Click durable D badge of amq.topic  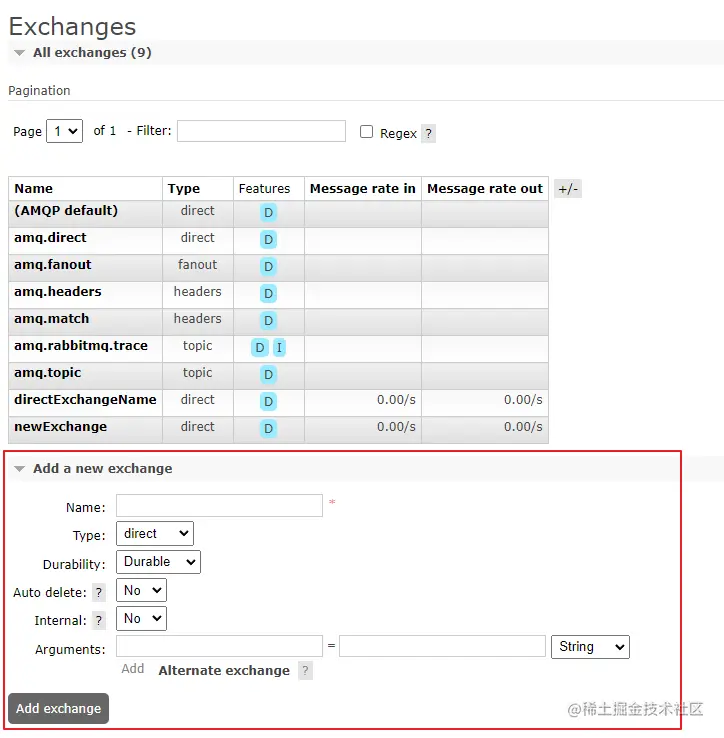268,375
